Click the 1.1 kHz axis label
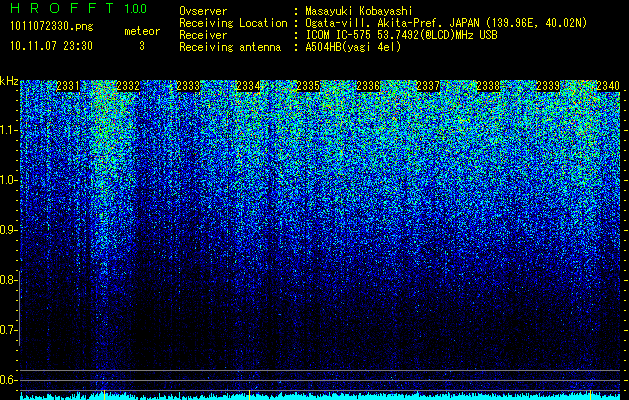The width and height of the screenshot is (629, 400). (9, 130)
